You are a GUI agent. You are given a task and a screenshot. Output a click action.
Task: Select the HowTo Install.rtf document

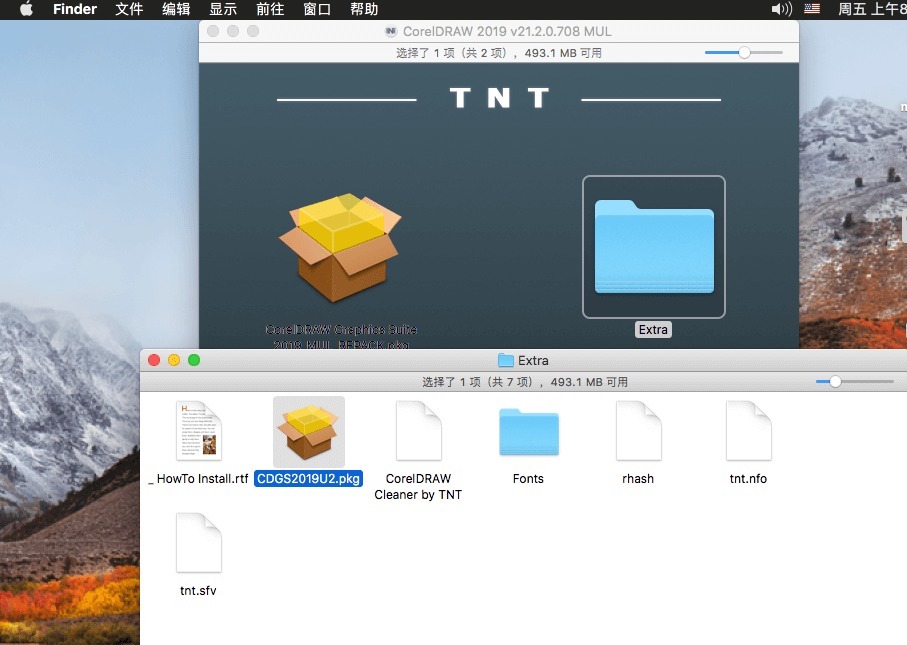[x=198, y=431]
